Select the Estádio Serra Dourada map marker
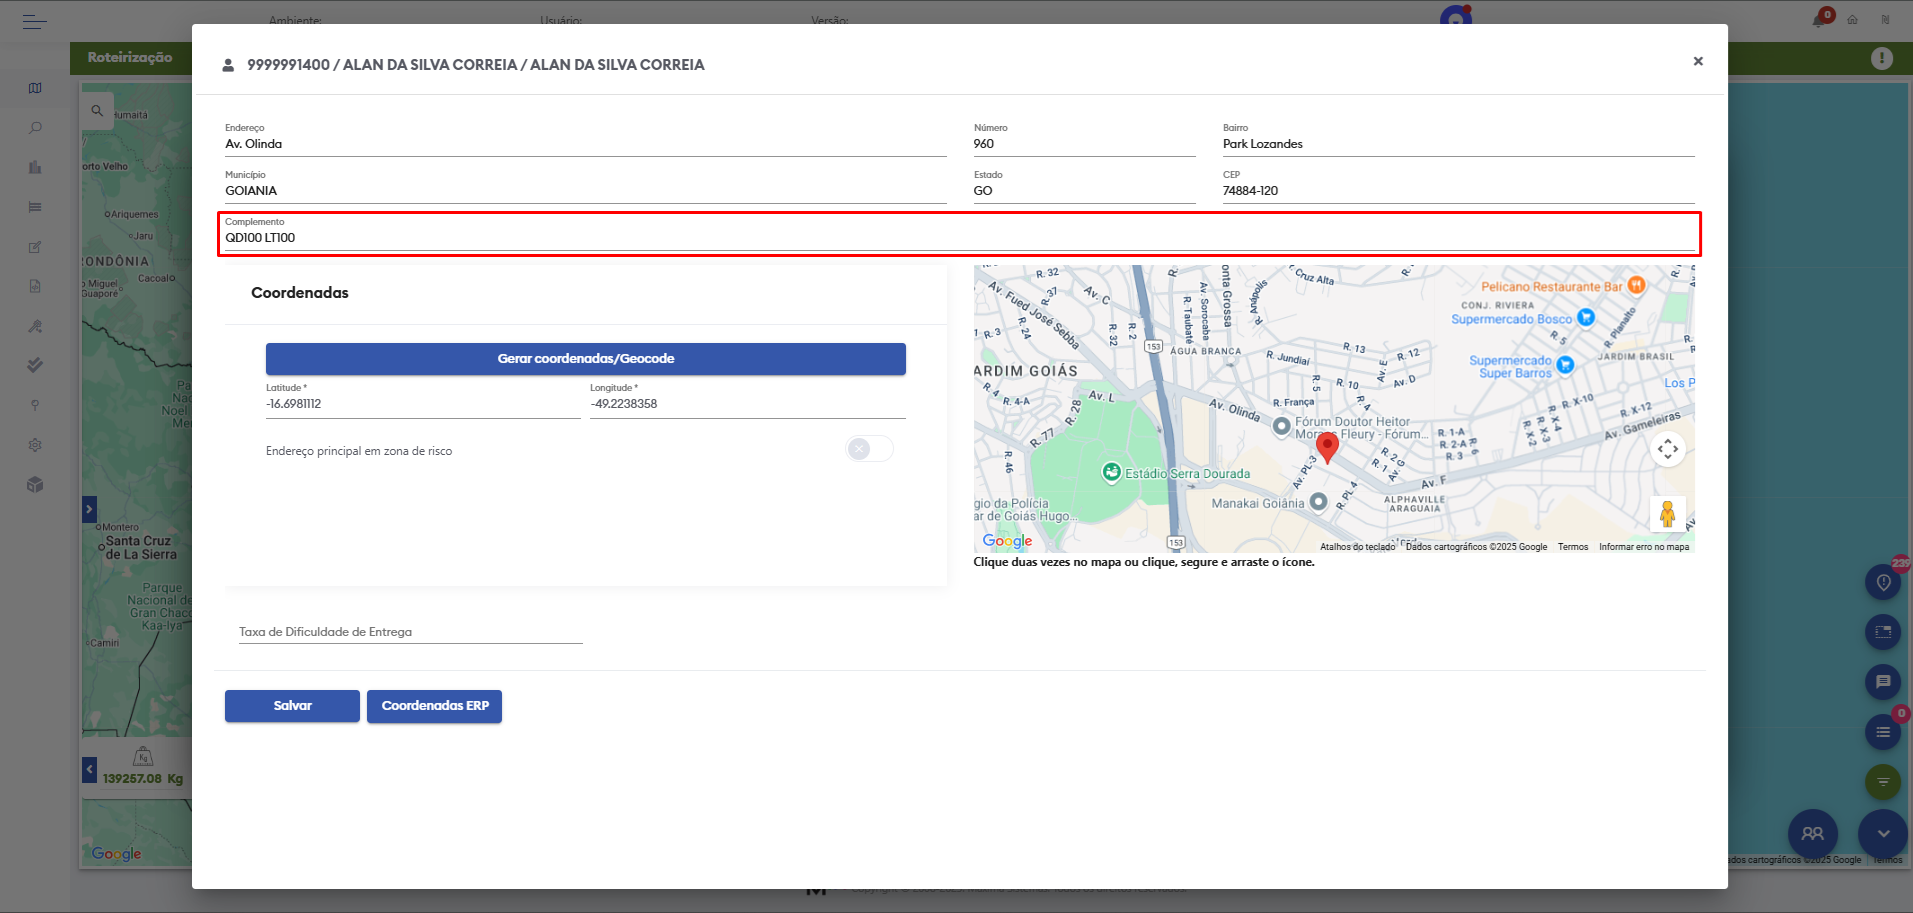Image resolution: width=1913 pixels, height=913 pixels. coord(1111,472)
